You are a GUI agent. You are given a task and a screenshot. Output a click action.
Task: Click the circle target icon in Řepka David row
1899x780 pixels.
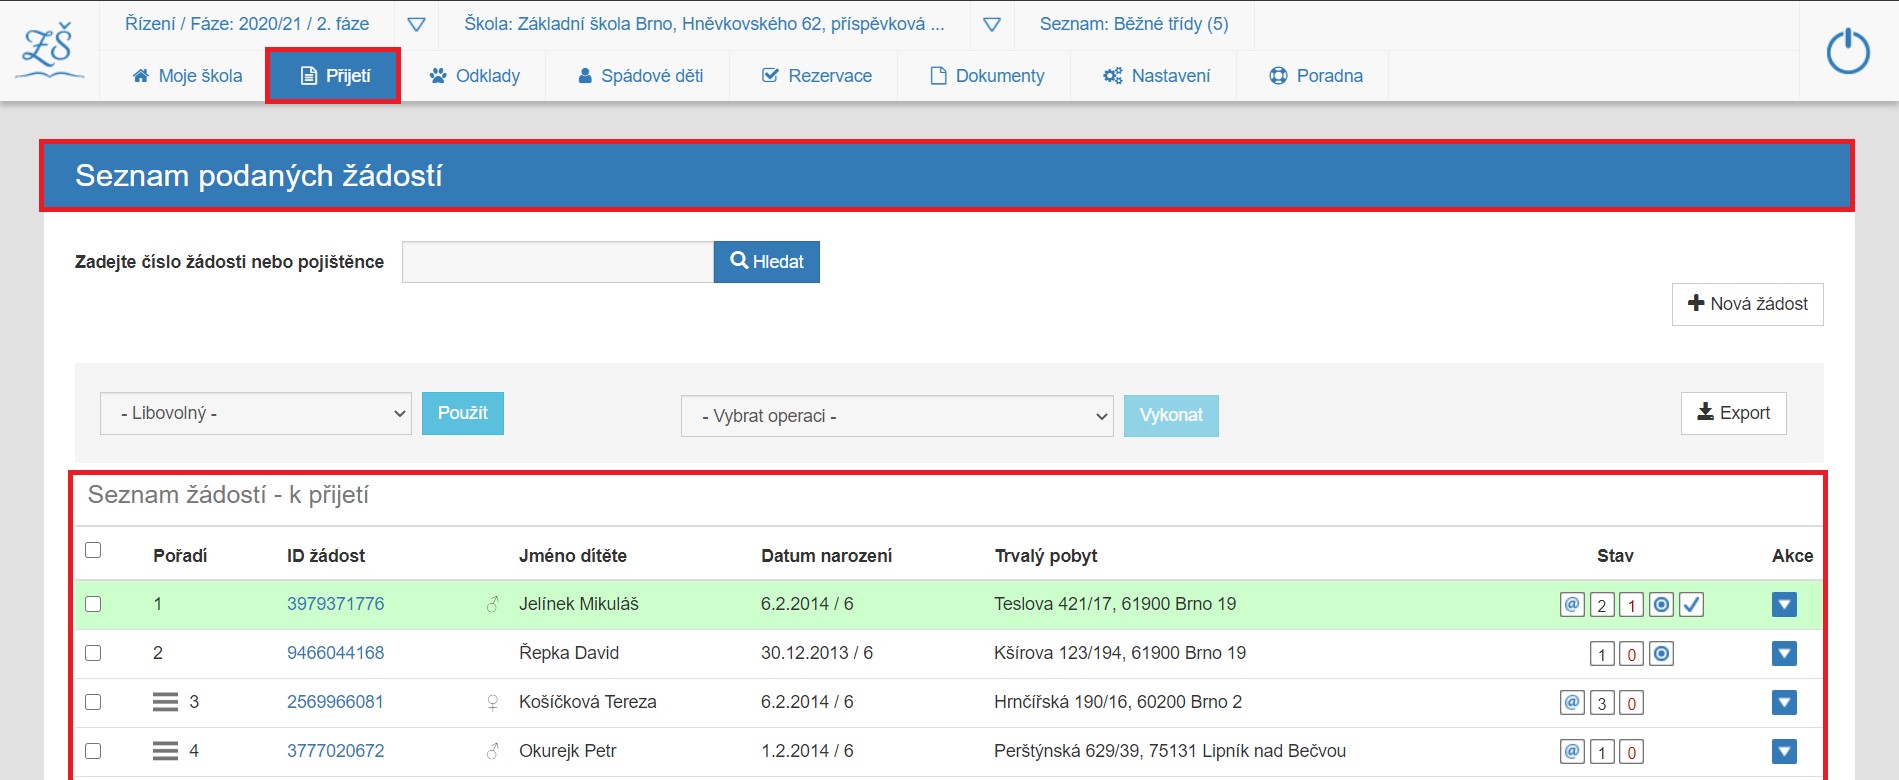tap(1661, 653)
